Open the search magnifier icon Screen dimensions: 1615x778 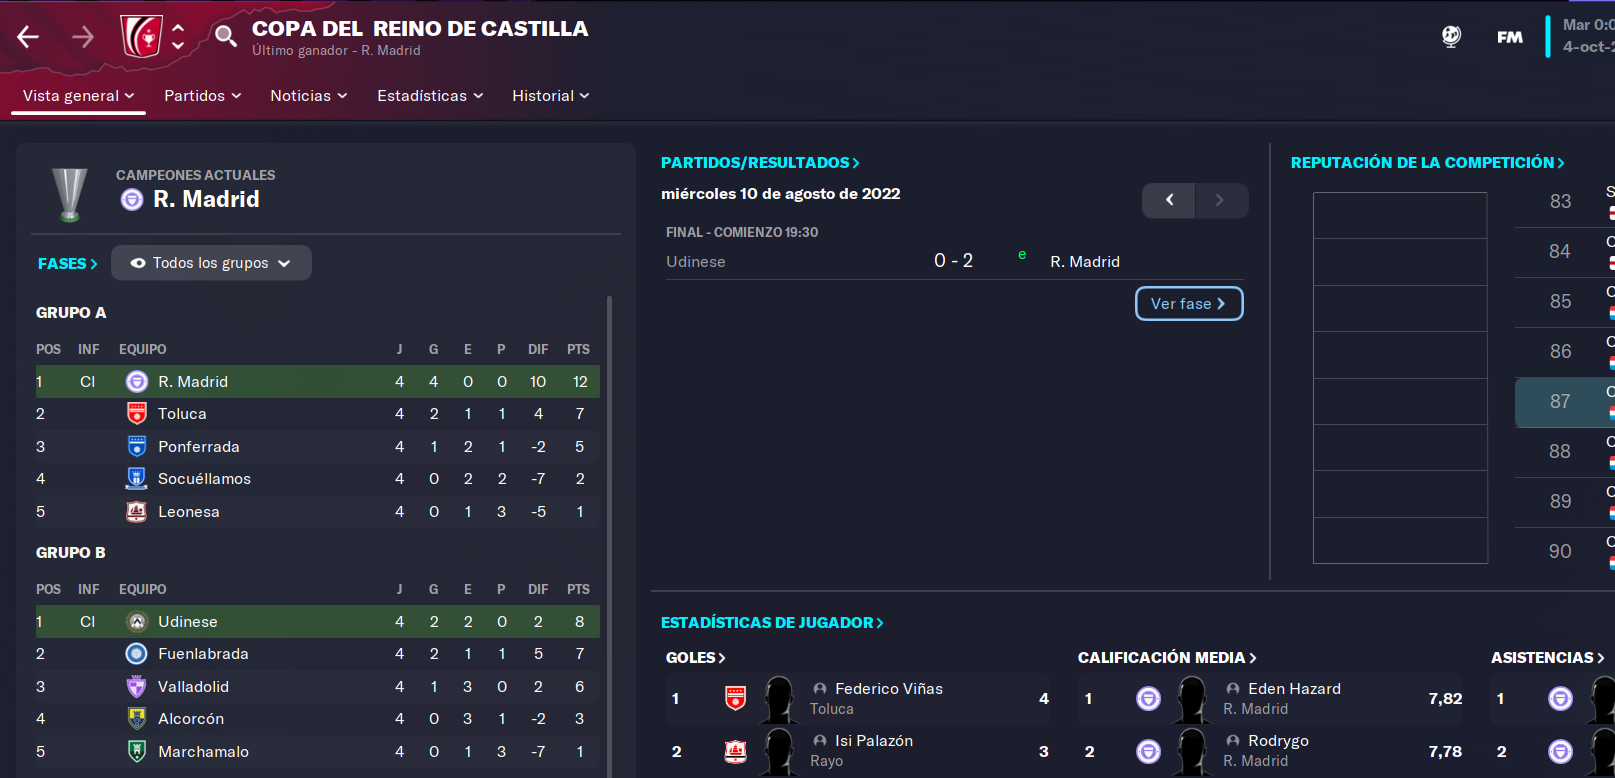226,36
